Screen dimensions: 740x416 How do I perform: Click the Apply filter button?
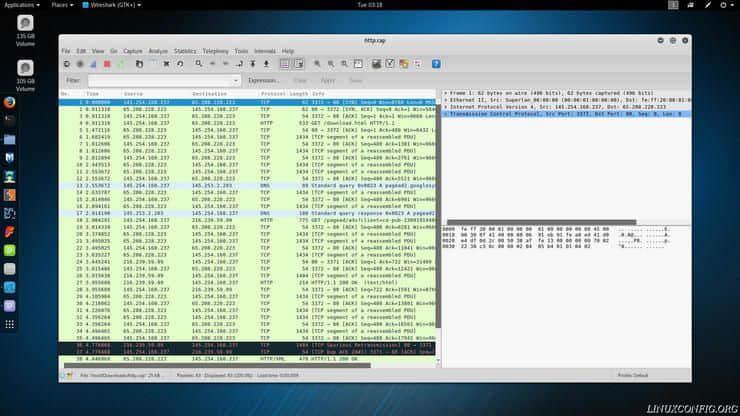(328, 80)
